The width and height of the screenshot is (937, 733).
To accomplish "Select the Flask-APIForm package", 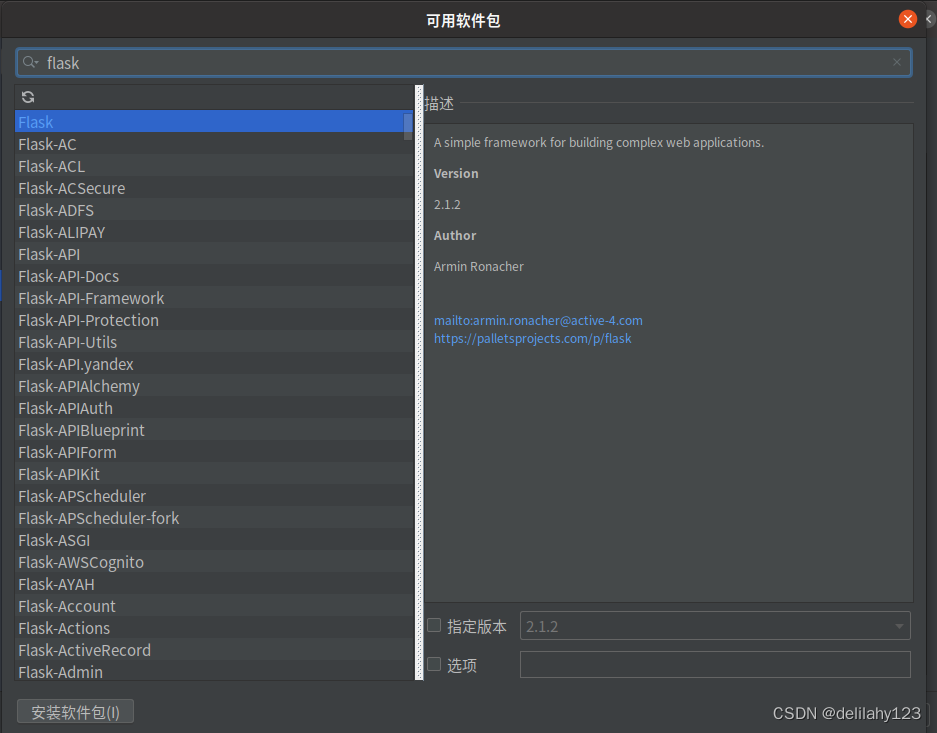I will coord(214,452).
